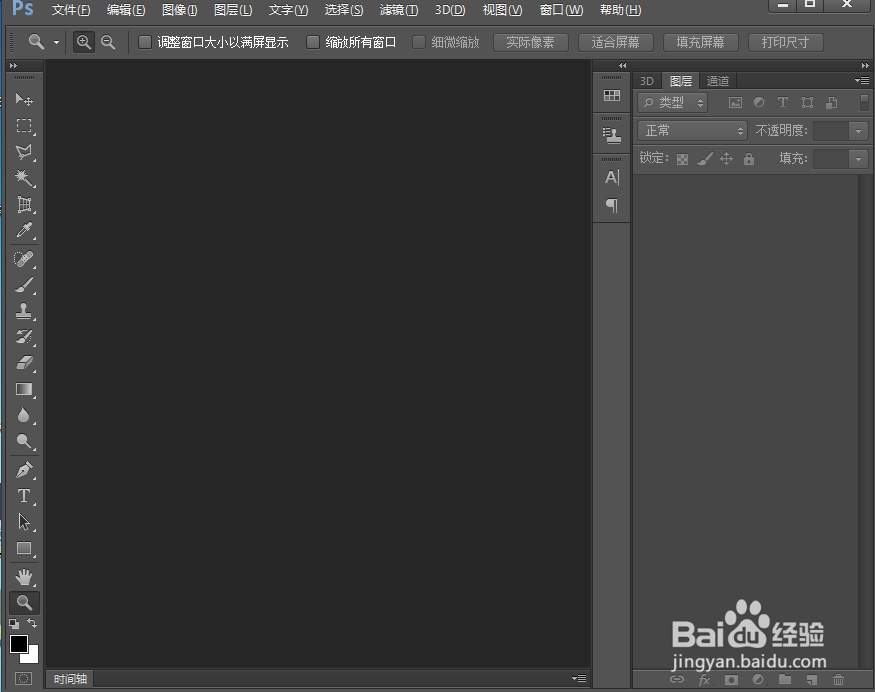Open the Character panel icon
This screenshot has height=692, width=875.
tap(612, 177)
